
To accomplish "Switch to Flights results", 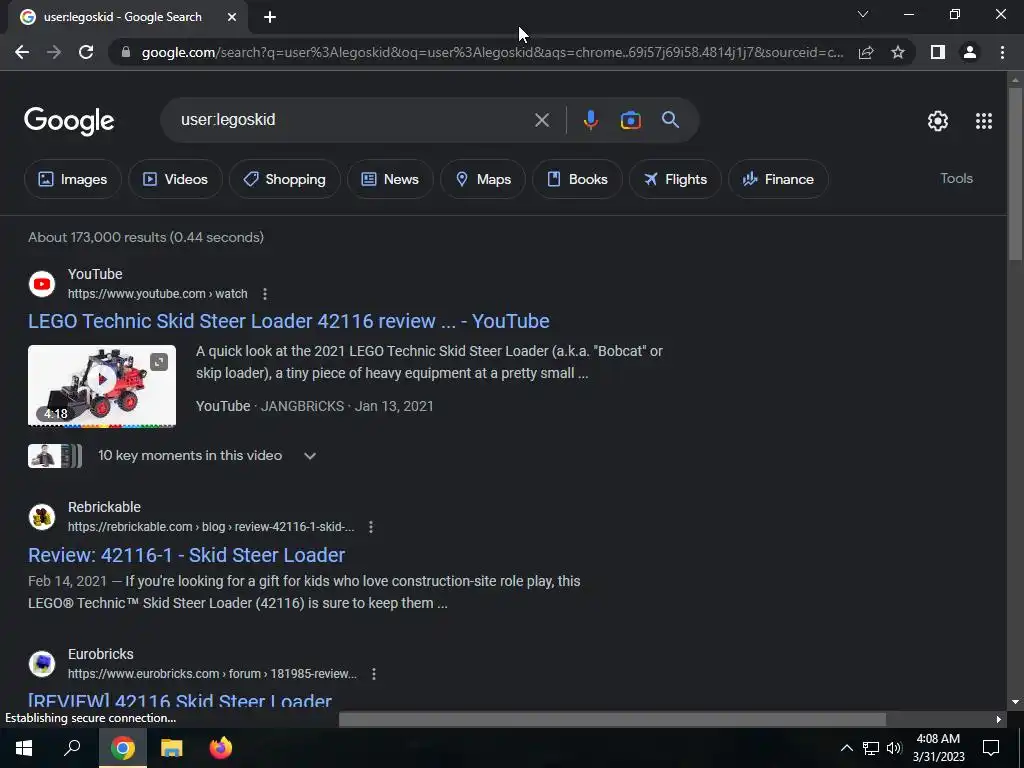I will tap(675, 179).
